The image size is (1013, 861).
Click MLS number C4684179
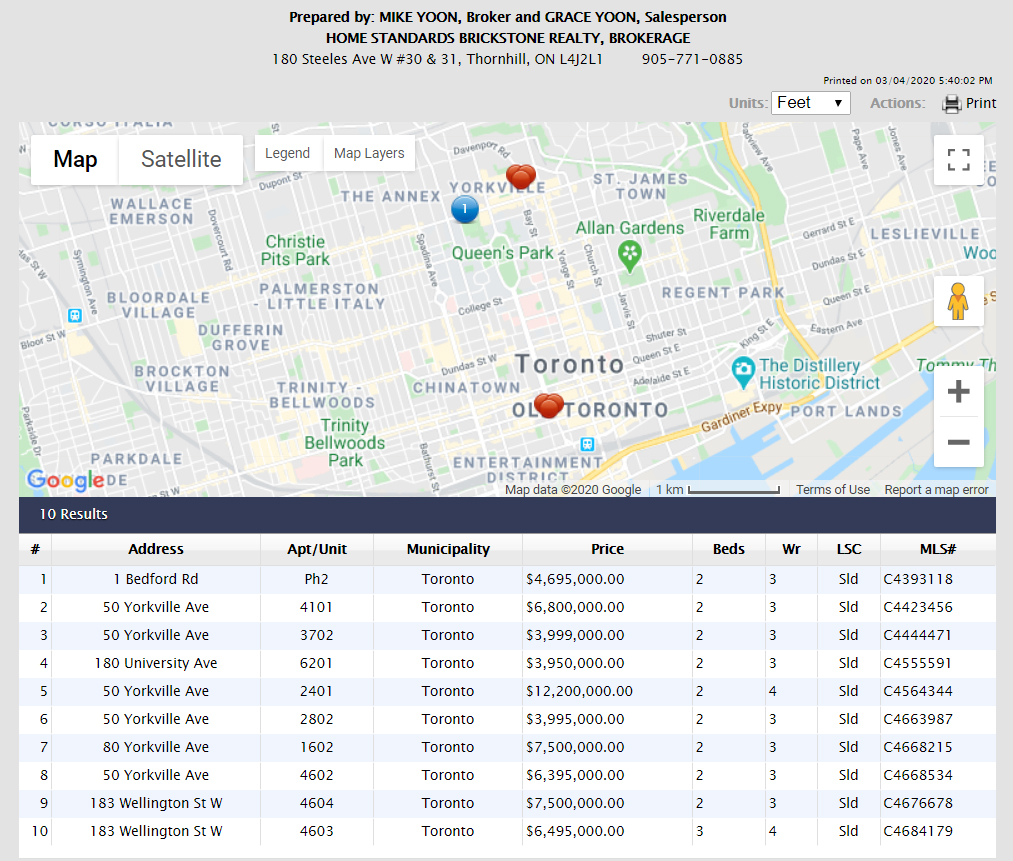[918, 831]
